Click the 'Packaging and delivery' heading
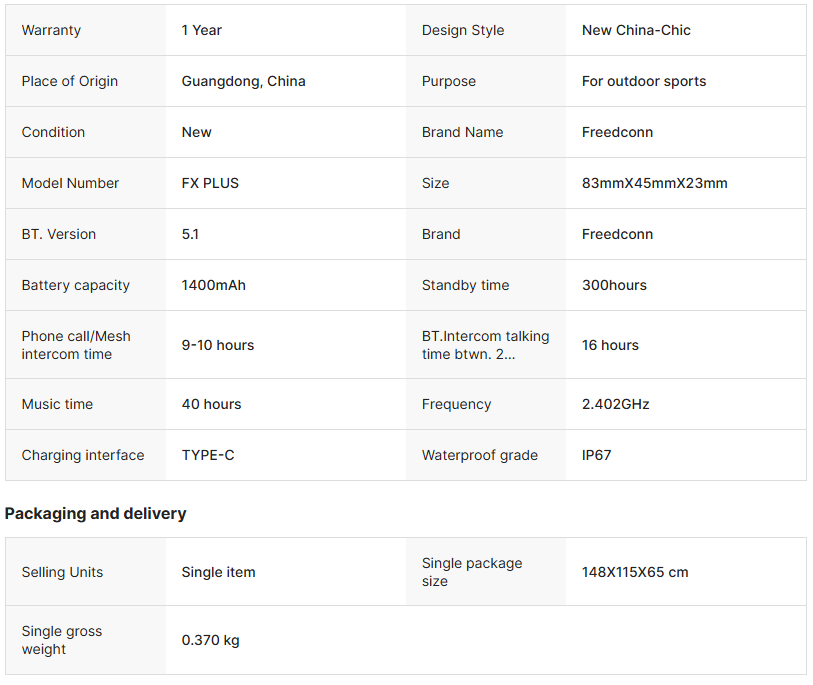Viewport: 813px width, 685px height. (x=96, y=513)
